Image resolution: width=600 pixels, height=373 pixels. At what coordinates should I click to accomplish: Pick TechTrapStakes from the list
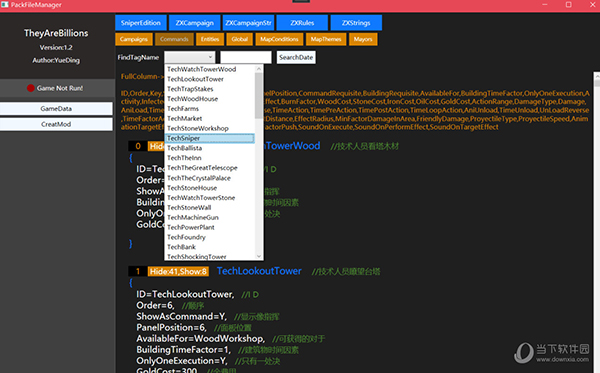pos(210,89)
